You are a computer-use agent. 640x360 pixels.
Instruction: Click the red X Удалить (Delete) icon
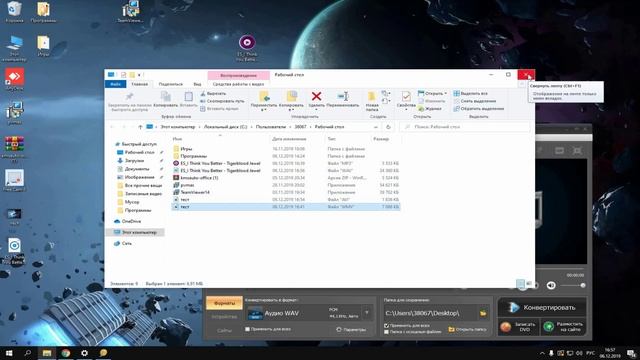click(316, 96)
